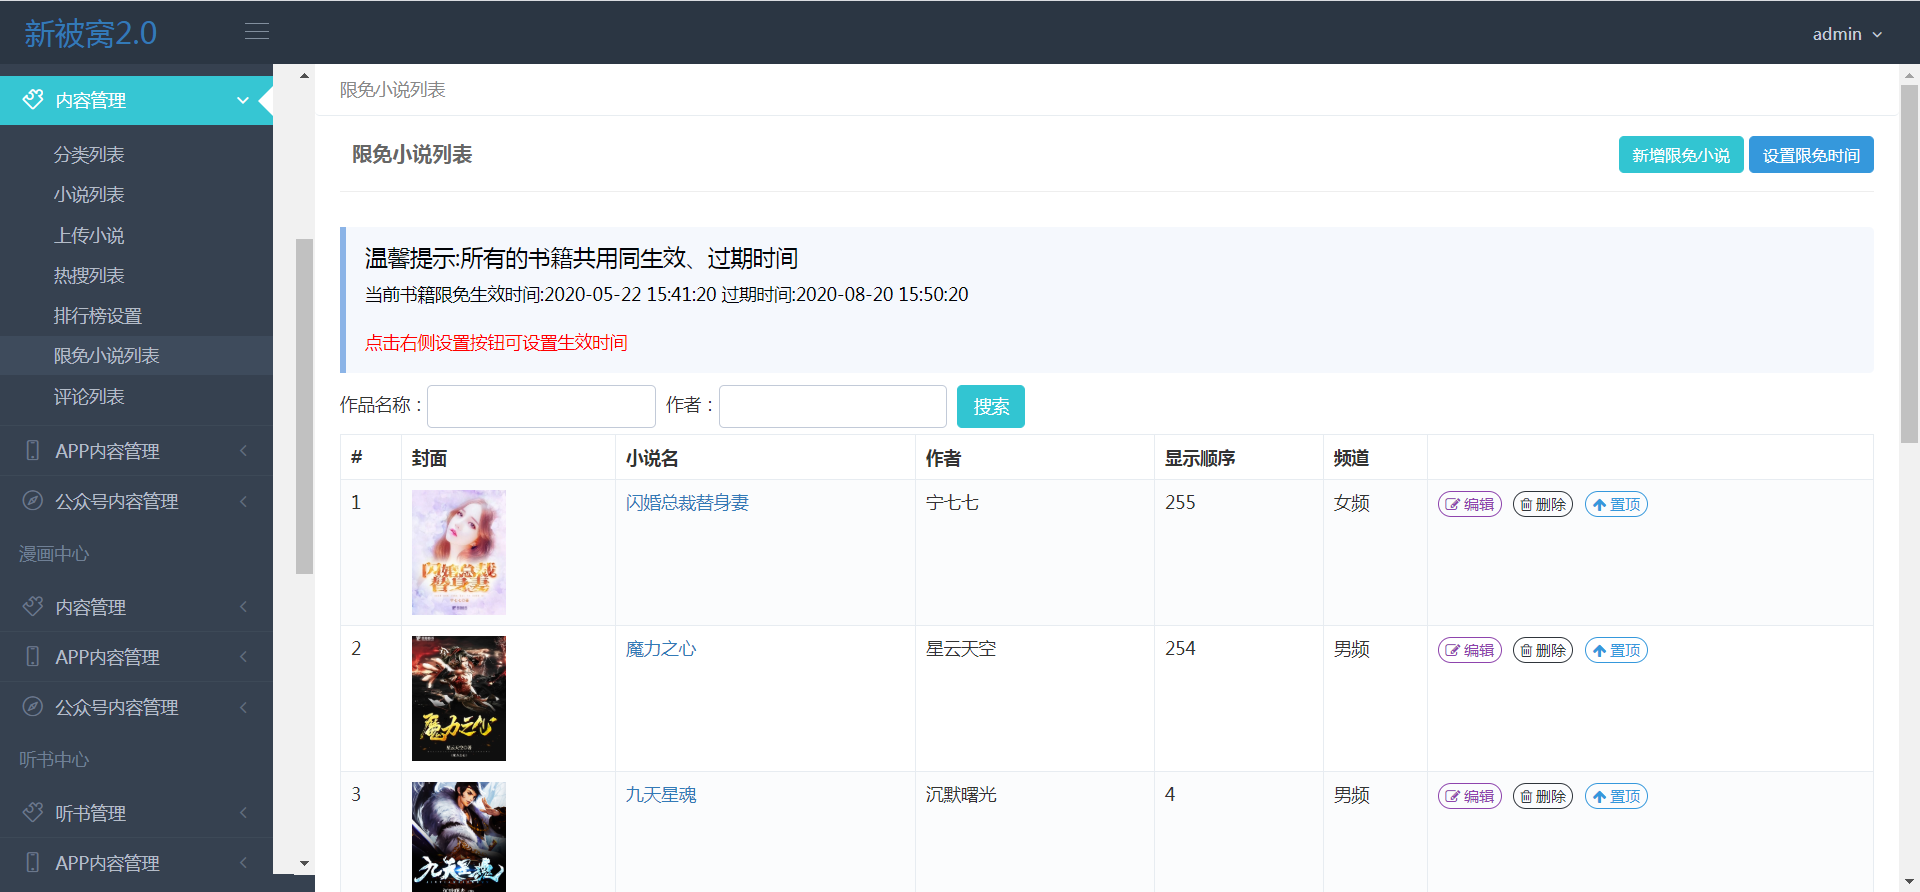Viewport: 1920px width, 892px height.
Task: Click the hamburger menu icon in header
Action: (257, 32)
